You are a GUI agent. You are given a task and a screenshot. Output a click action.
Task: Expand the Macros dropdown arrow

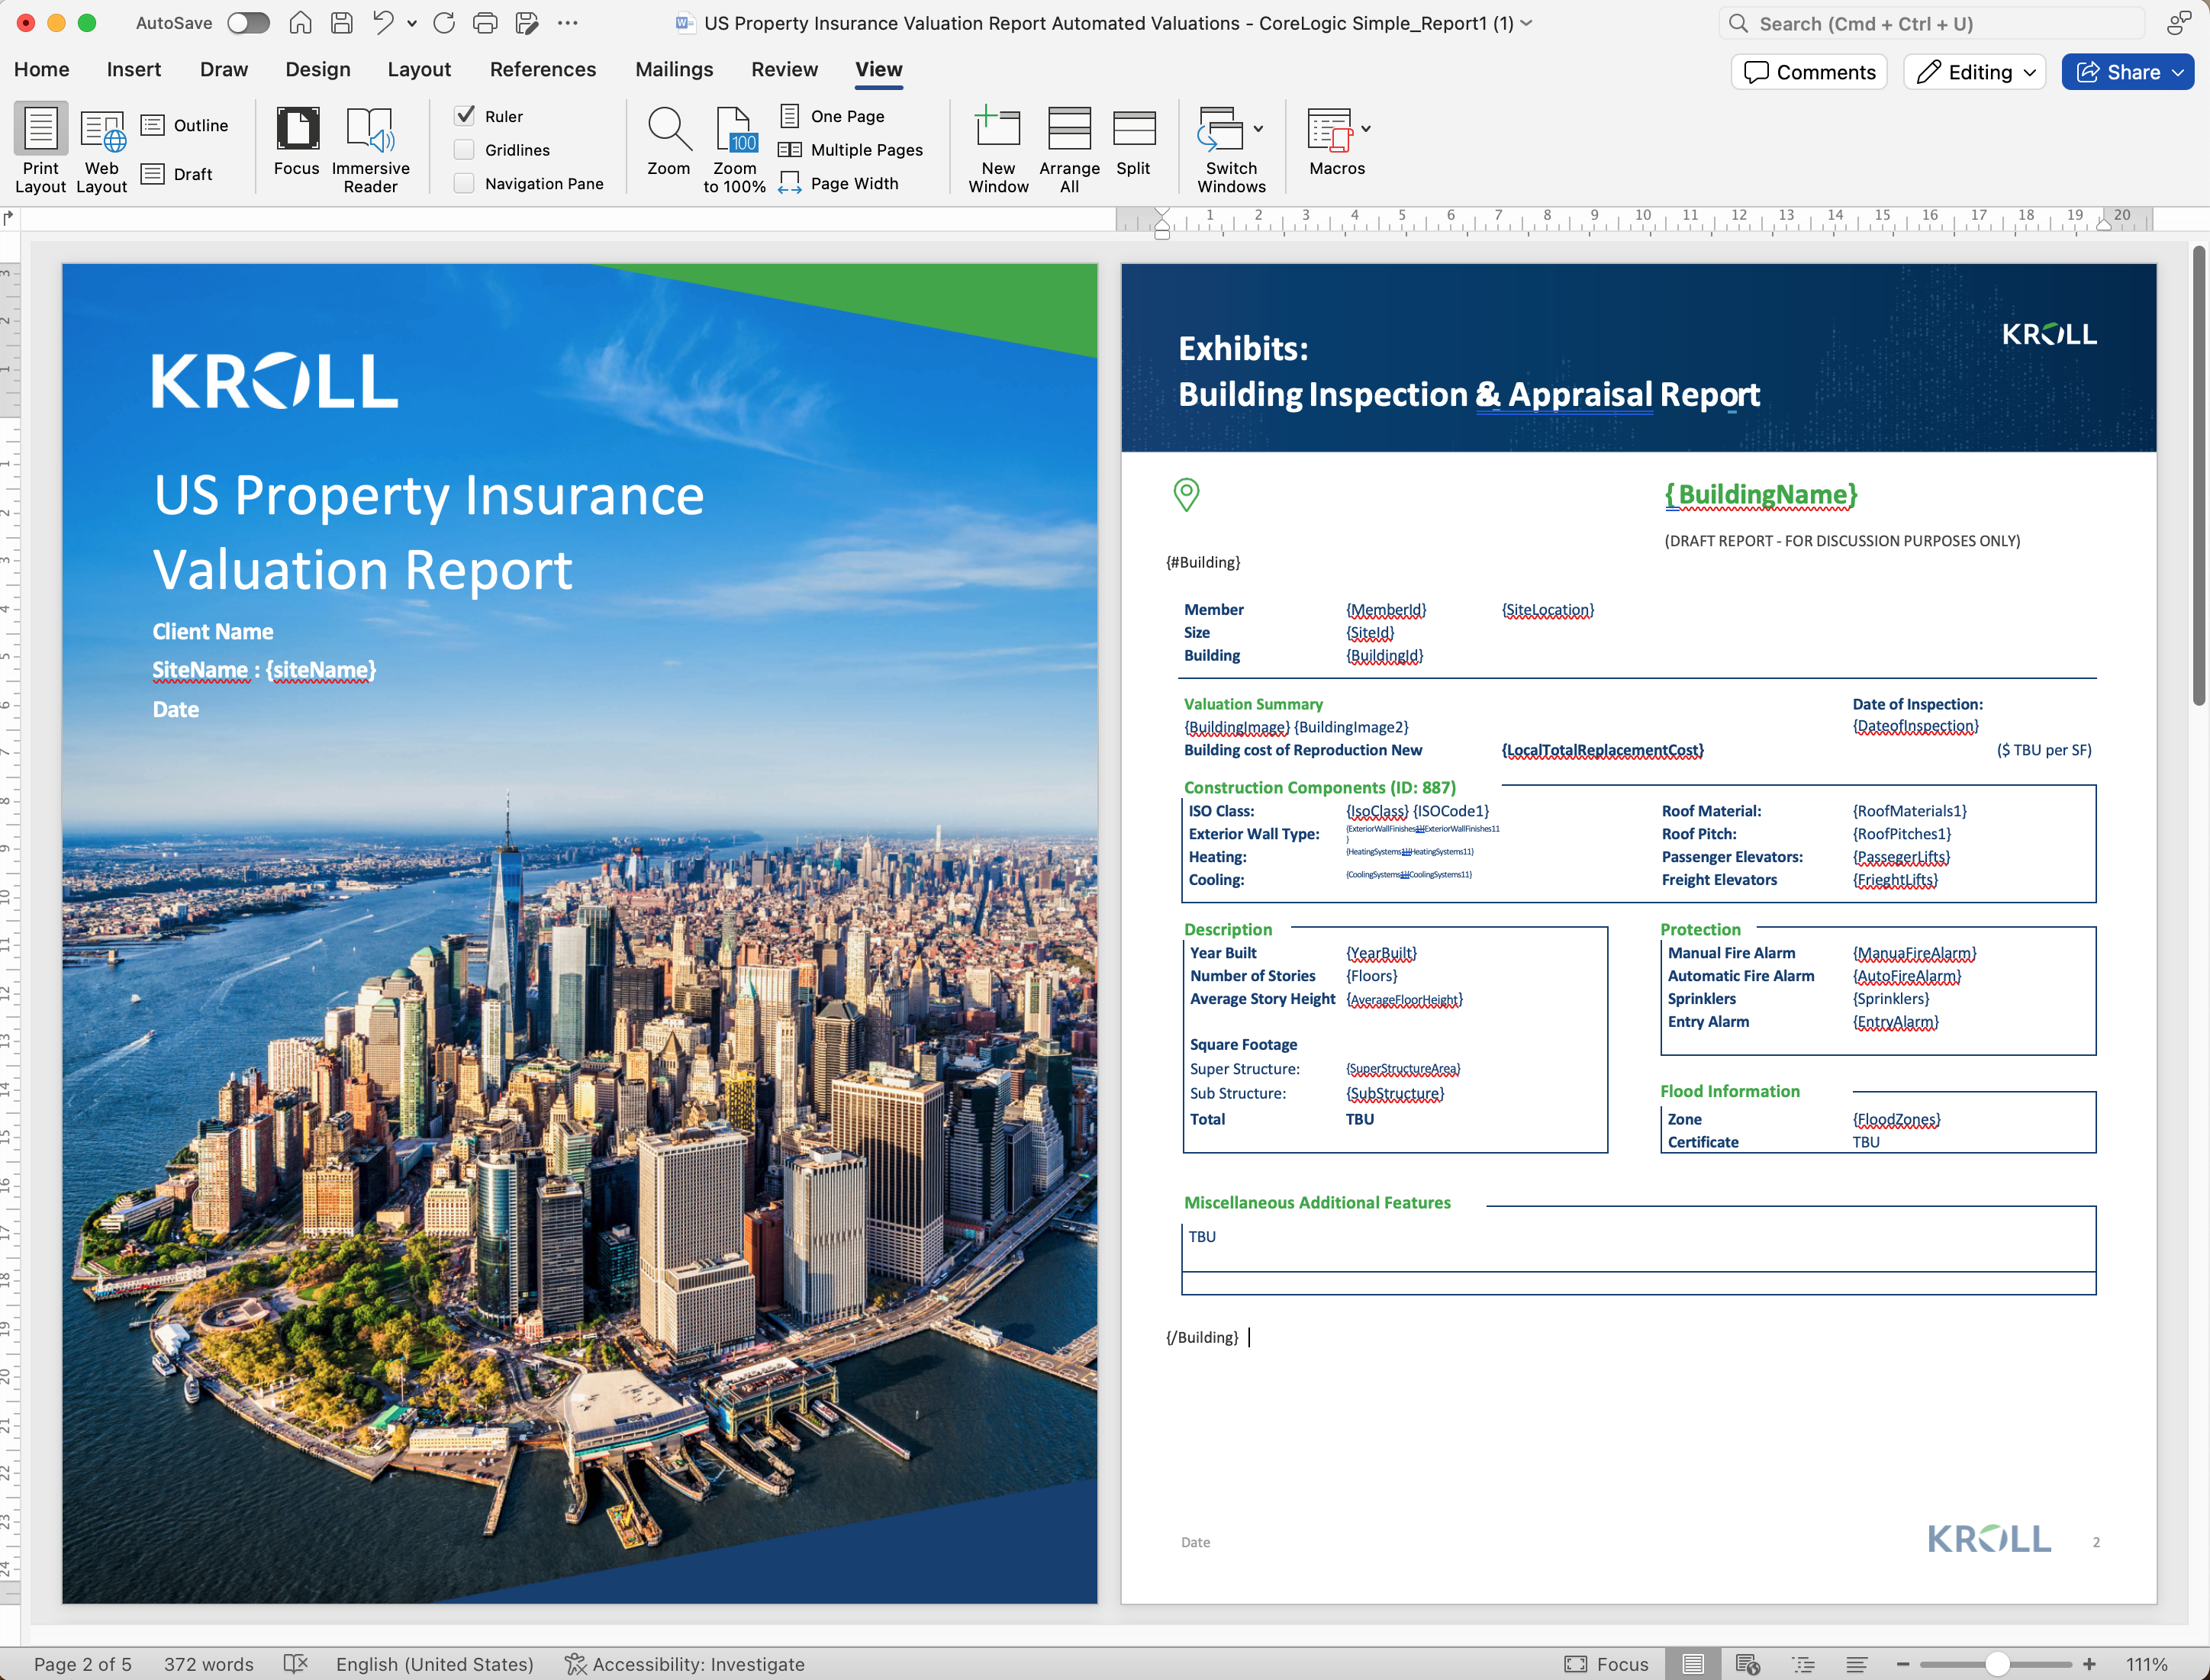1366,129
